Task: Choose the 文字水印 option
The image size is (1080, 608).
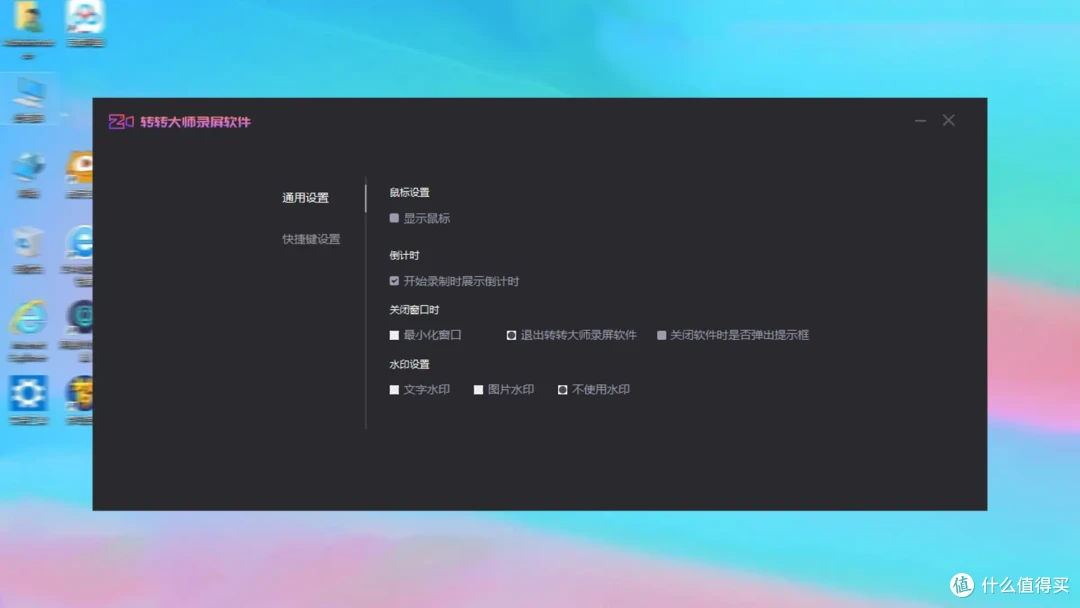Action: click(394, 390)
